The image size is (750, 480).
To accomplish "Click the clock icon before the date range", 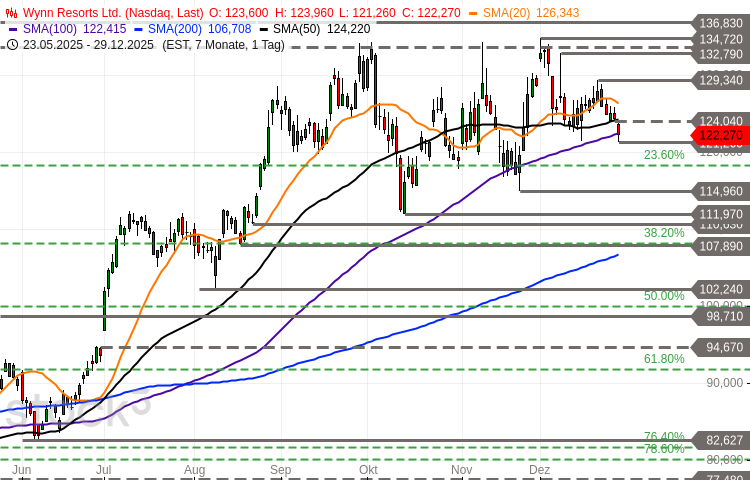I will [x=11, y=44].
